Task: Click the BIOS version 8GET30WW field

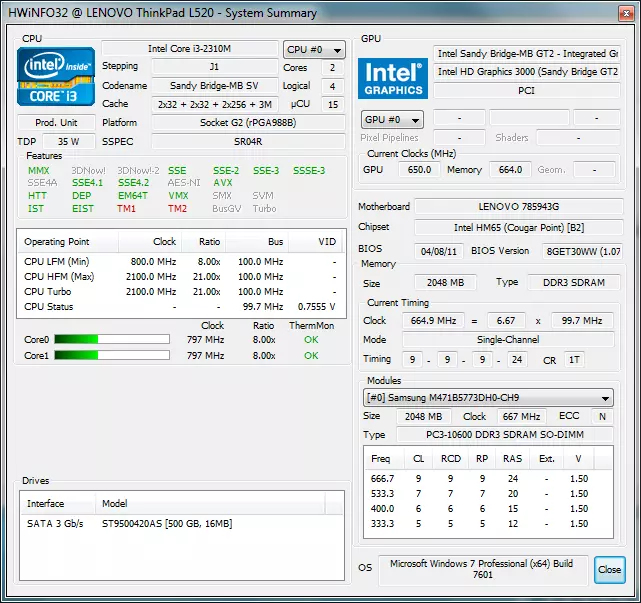Action: (x=583, y=251)
